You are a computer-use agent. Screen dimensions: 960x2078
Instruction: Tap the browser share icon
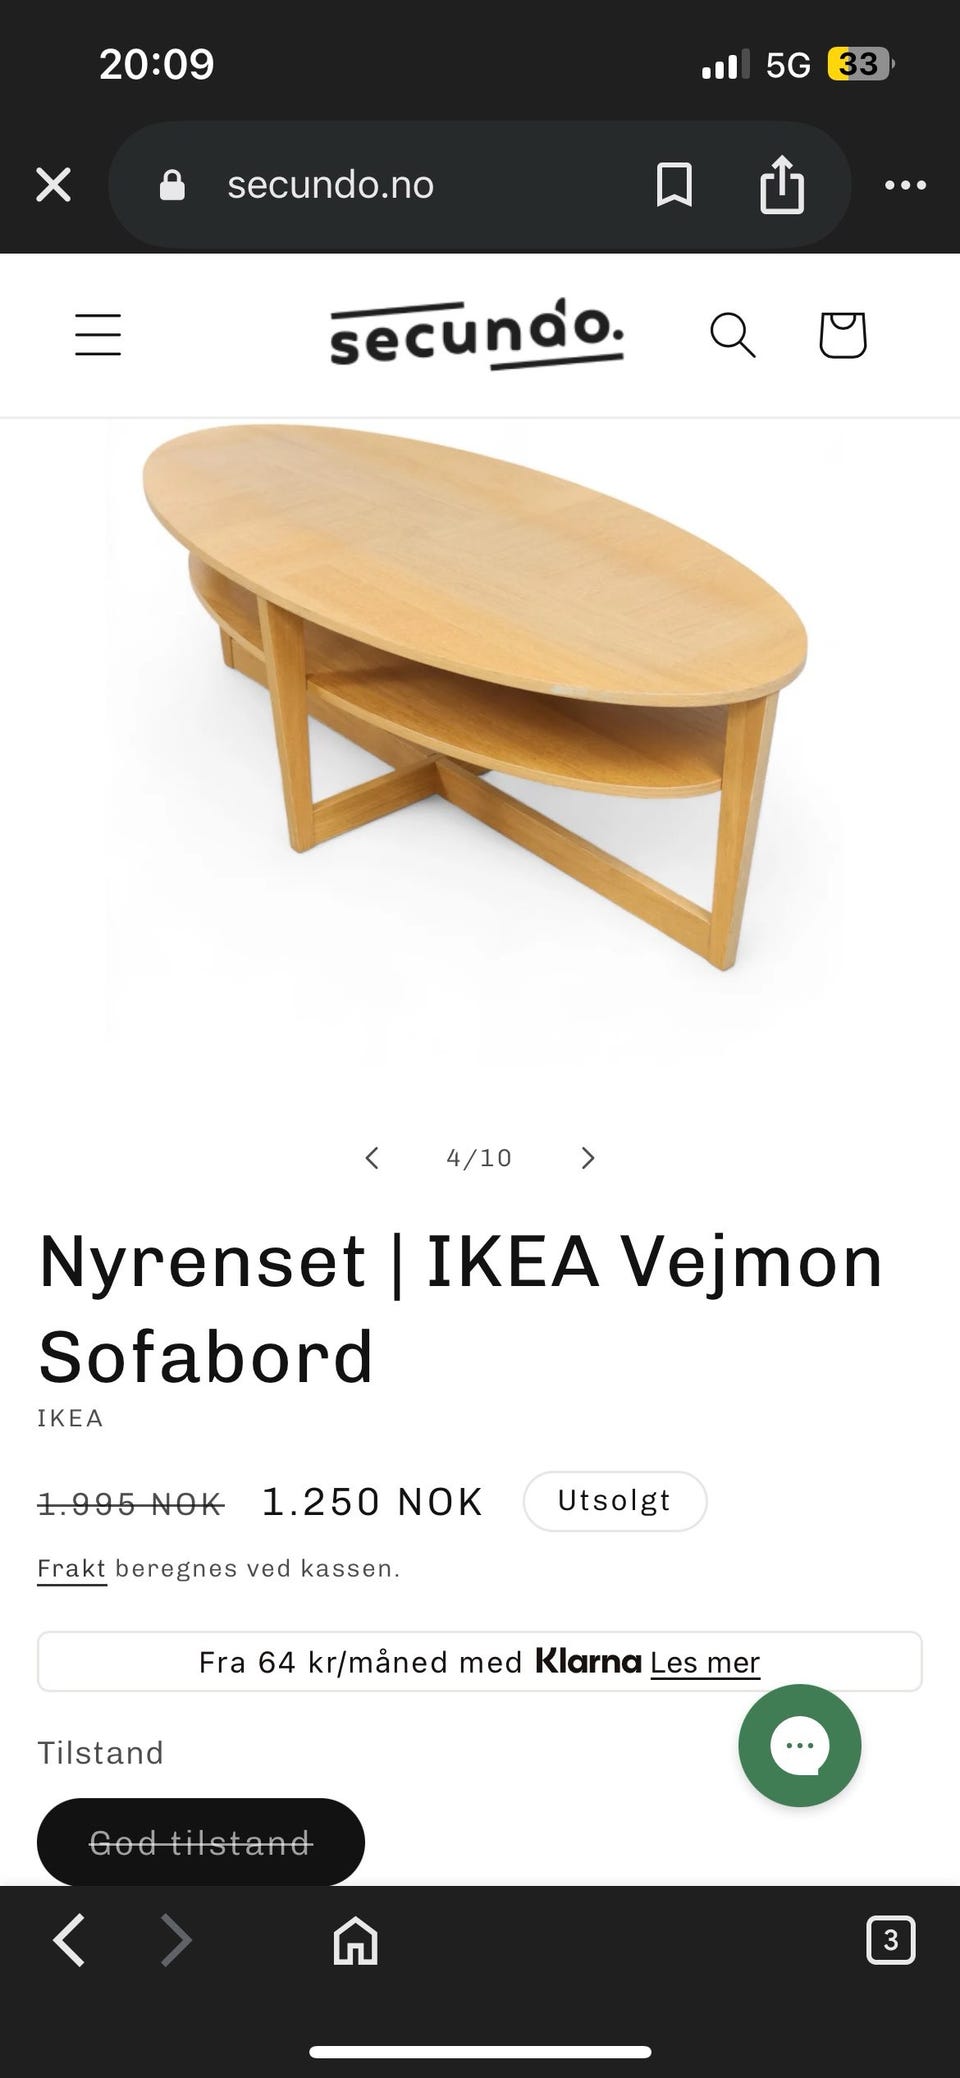tap(782, 185)
